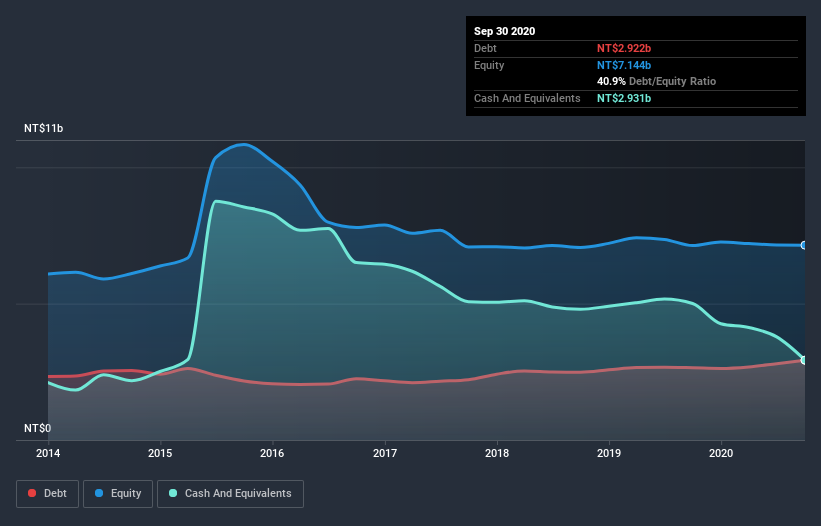Screen dimensions: 821x526
Task: Click the NT$11b y-axis label
Action: 43,128
